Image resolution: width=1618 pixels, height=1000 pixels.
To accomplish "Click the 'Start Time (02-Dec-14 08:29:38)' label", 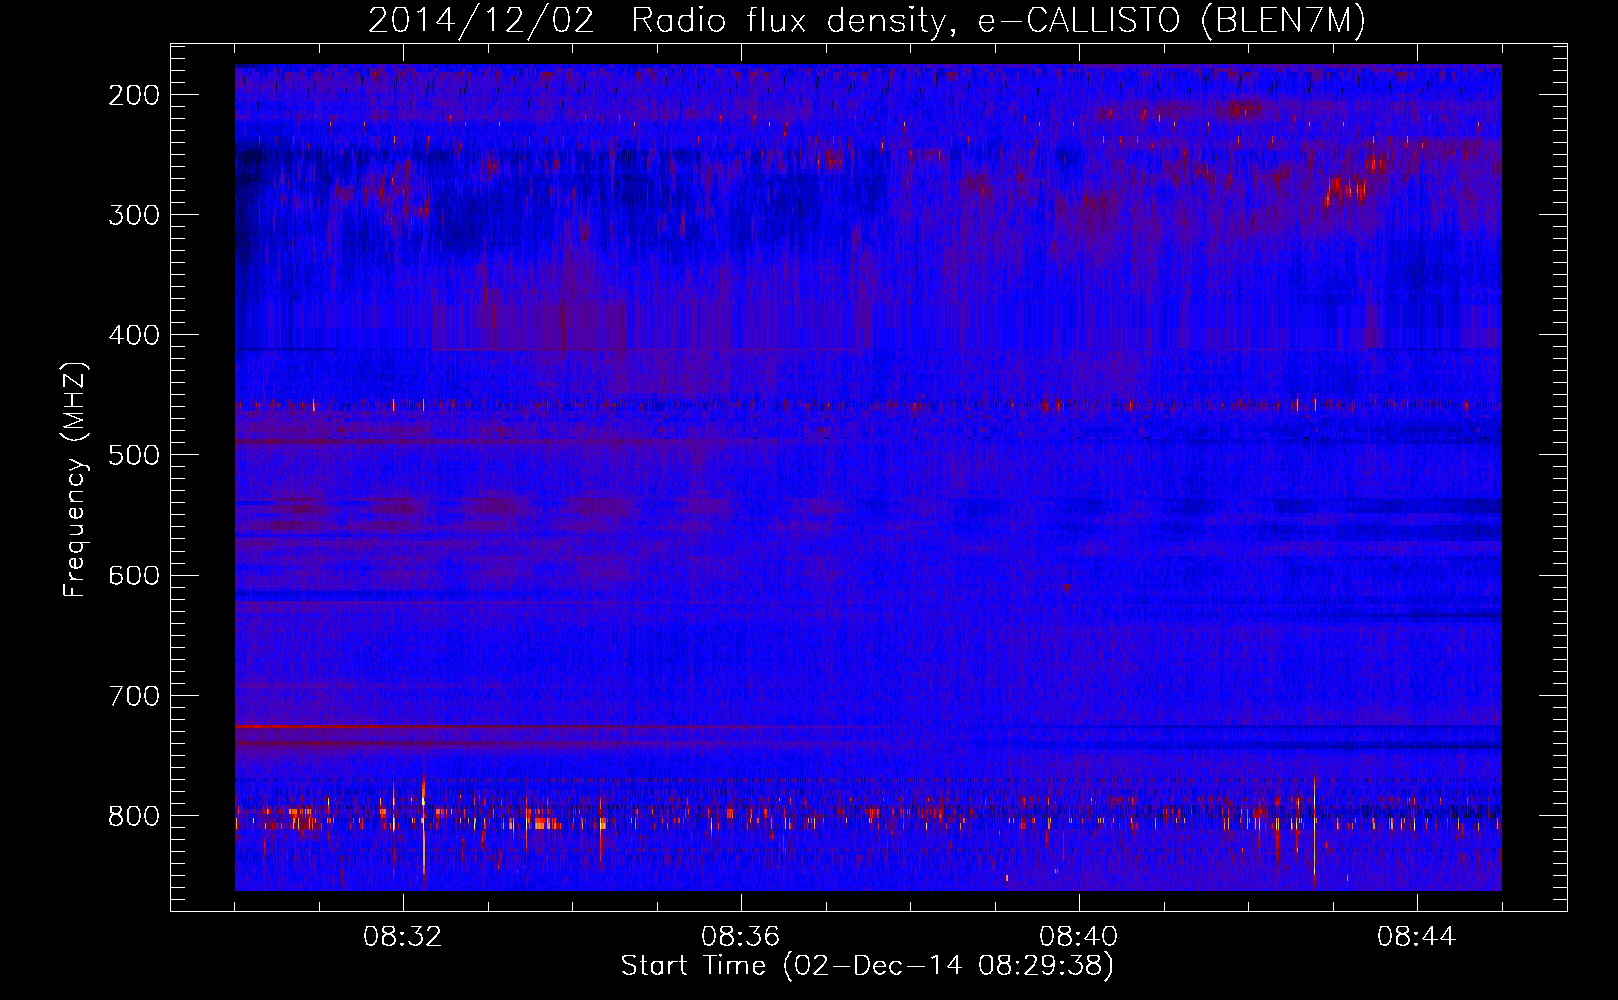I will coord(867,966).
